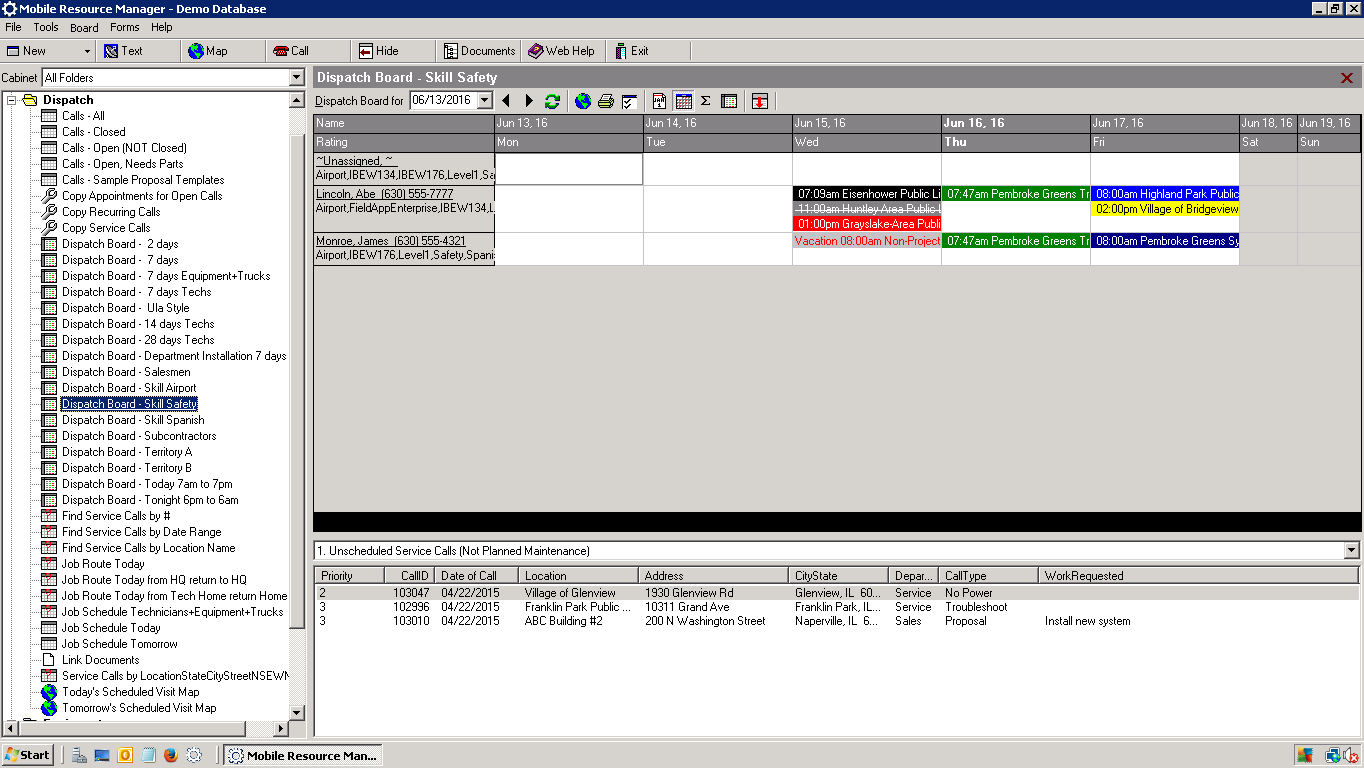
Task: Click the Hide toolbar button
Action: pyautogui.click(x=378, y=51)
